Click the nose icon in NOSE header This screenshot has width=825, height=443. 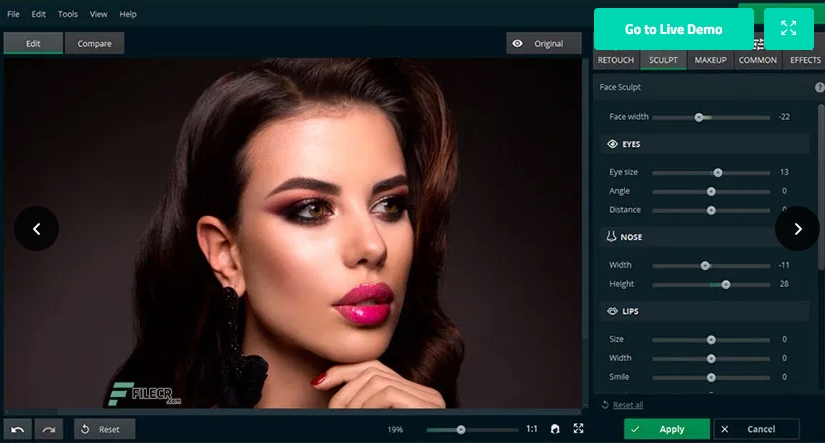tap(611, 237)
